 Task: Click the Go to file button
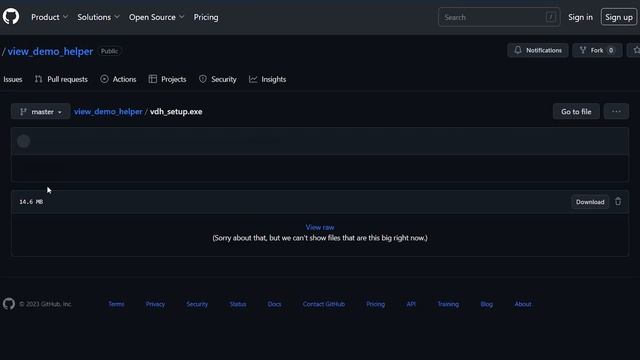tap(576, 111)
